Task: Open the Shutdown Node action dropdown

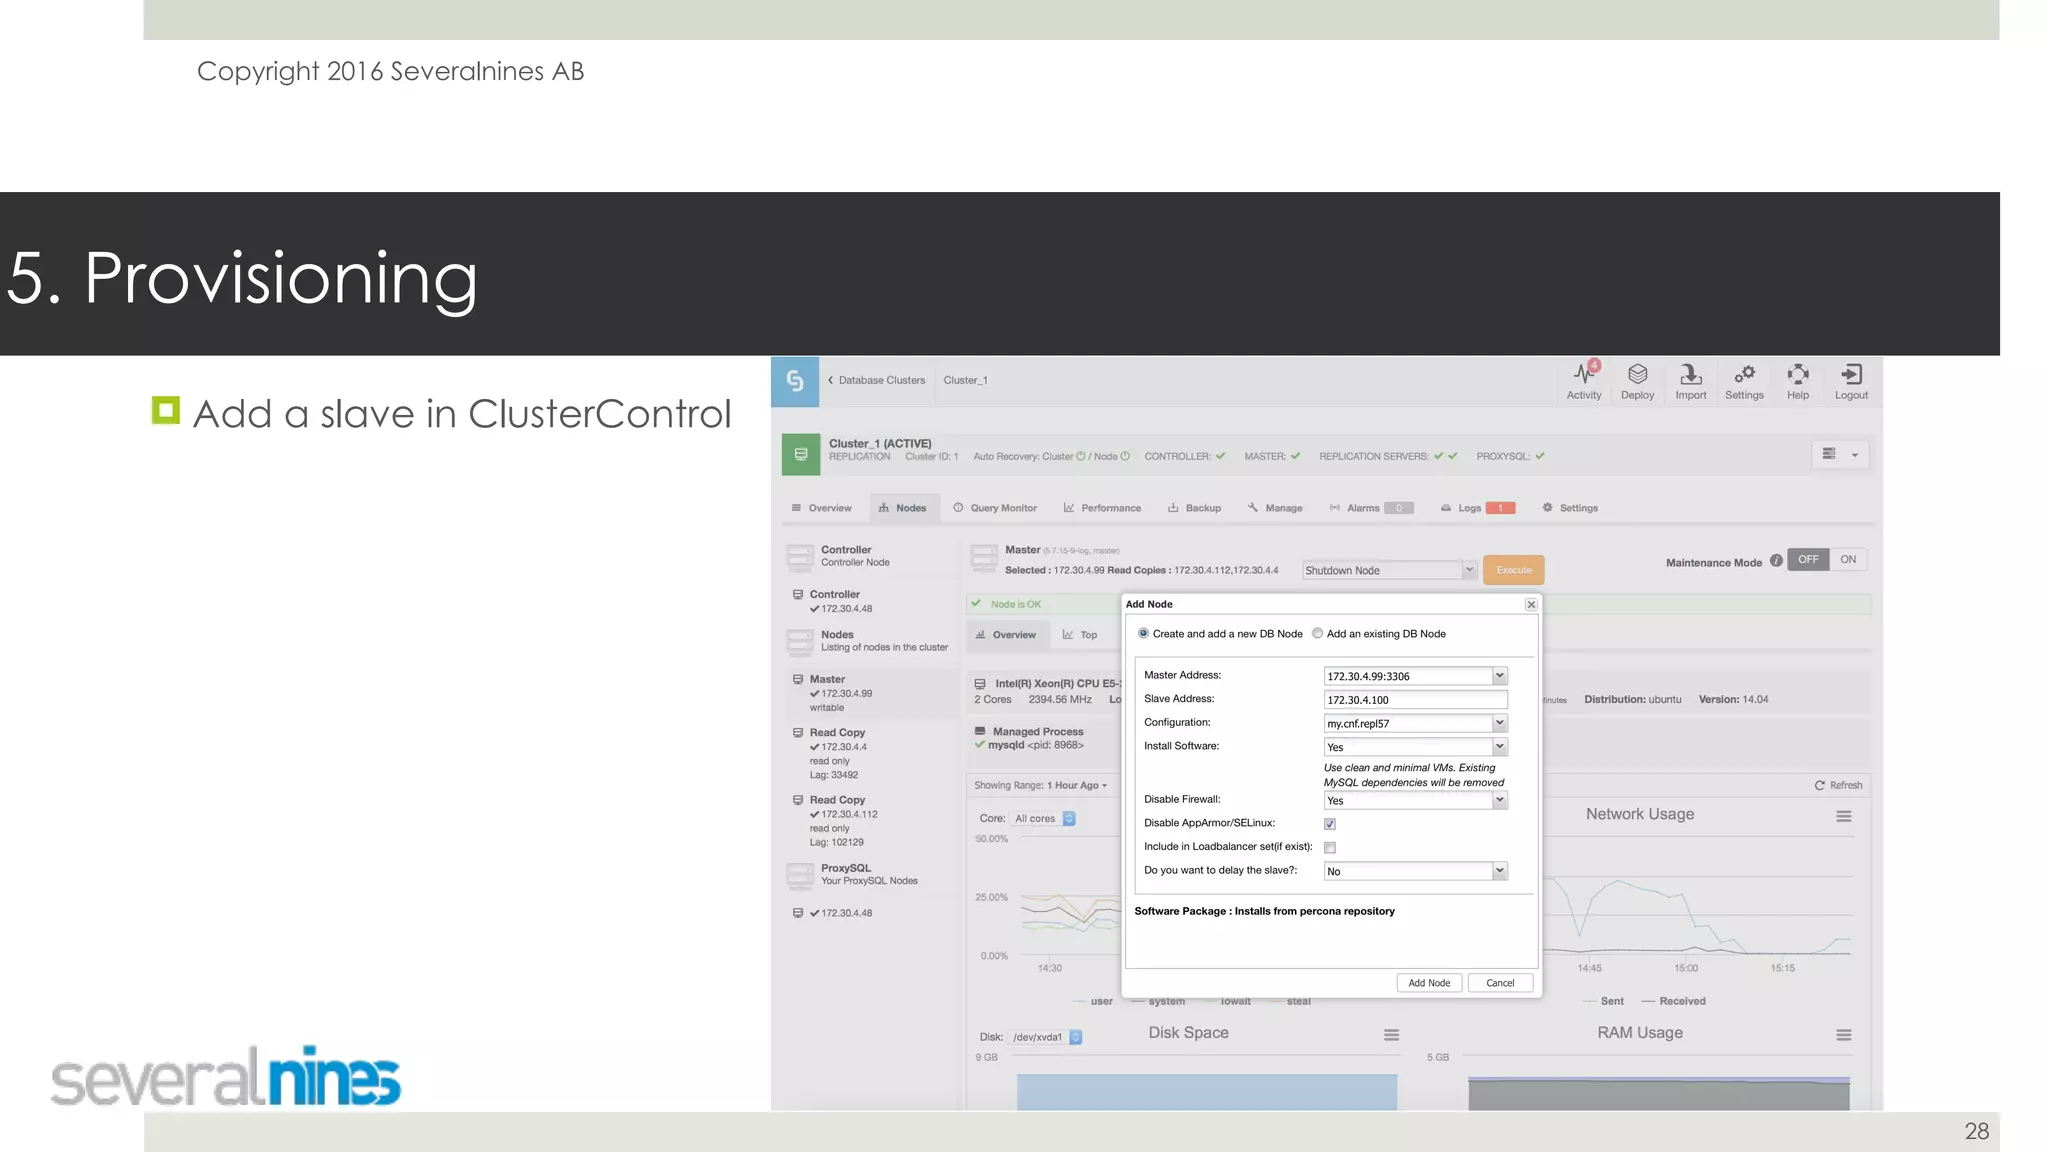Action: click(1389, 570)
